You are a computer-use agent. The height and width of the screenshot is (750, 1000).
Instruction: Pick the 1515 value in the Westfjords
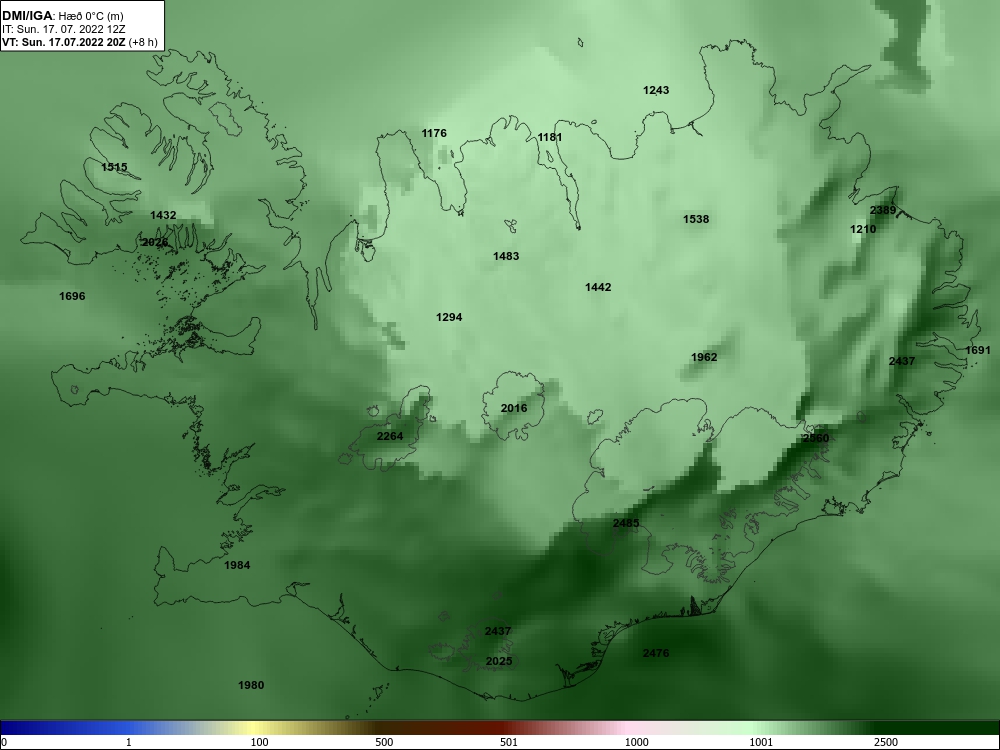point(114,167)
